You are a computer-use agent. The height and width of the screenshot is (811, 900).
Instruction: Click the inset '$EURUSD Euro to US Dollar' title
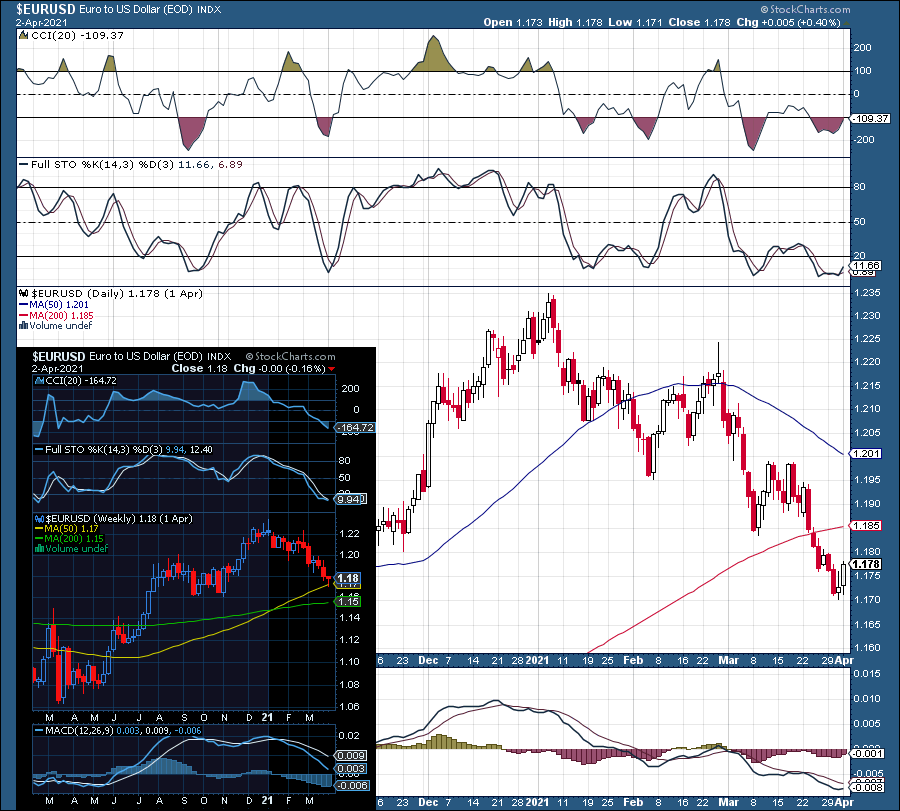(x=131, y=356)
